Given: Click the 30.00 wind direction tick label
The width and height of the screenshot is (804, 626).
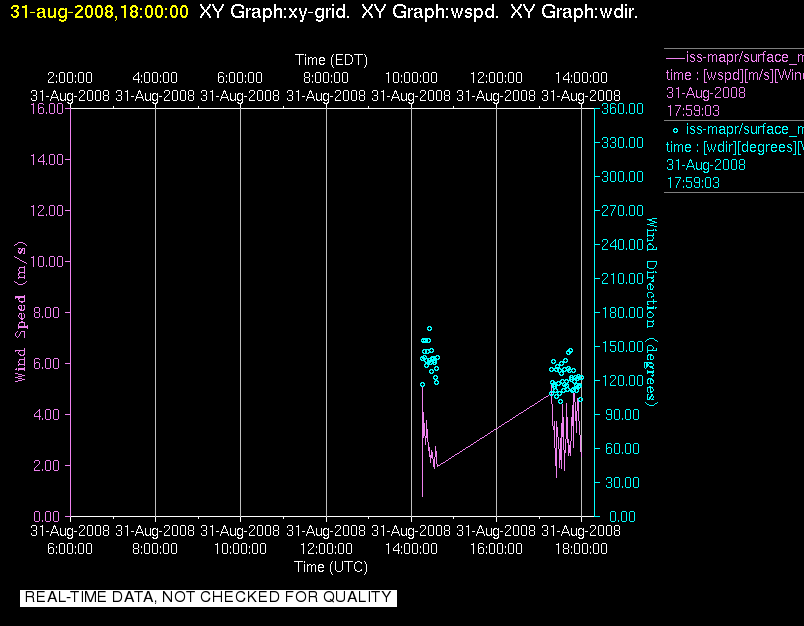Looking at the screenshot, I should coord(622,482).
